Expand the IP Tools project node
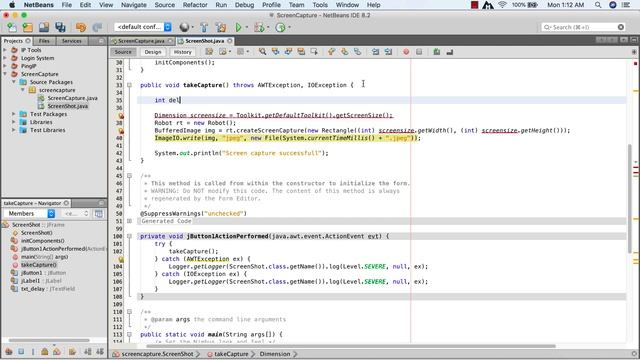 5,50
